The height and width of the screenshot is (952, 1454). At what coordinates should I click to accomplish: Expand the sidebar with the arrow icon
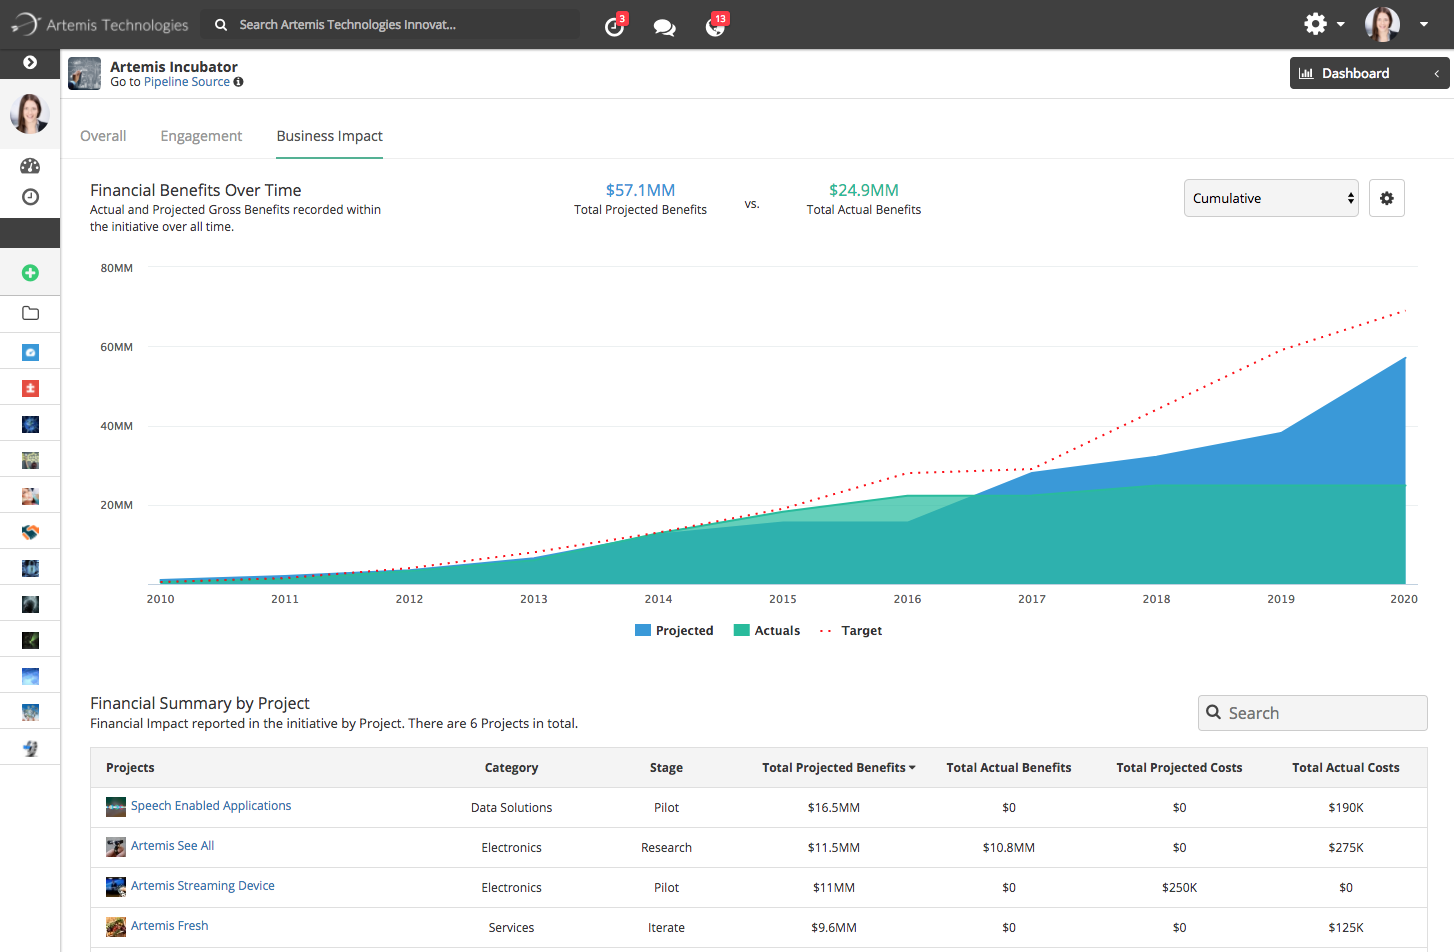pos(30,62)
